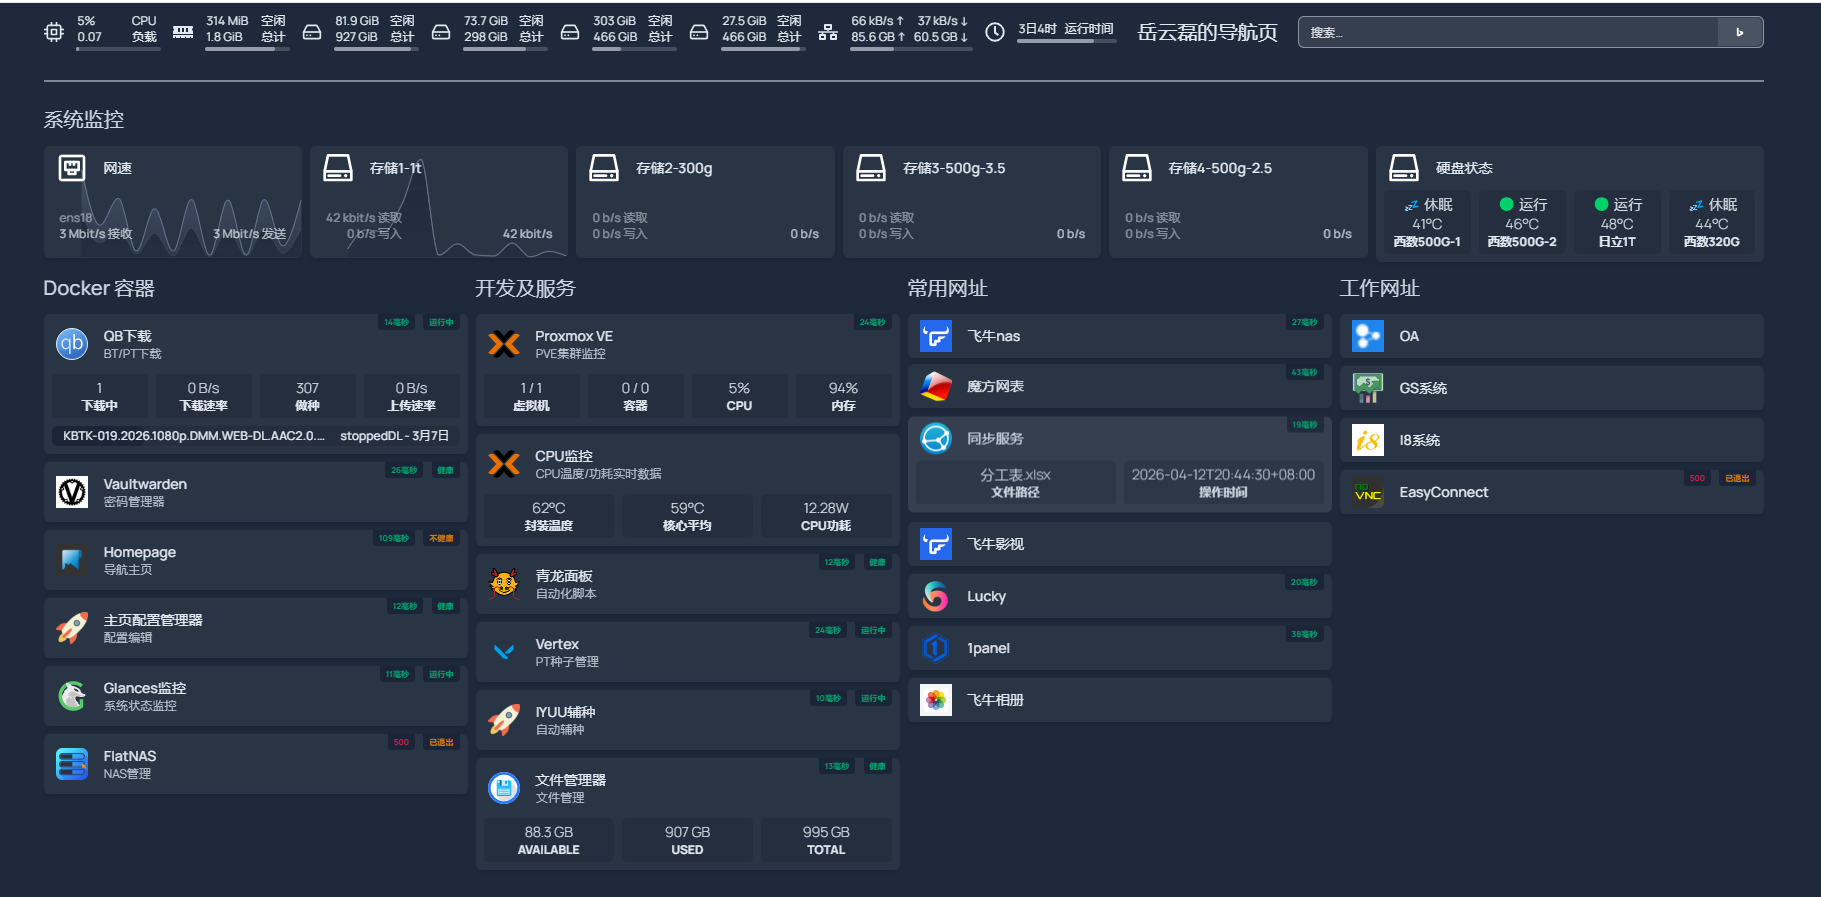Click the 1panel icon
Image resolution: width=1821 pixels, height=897 pixels.
(936, 648)
